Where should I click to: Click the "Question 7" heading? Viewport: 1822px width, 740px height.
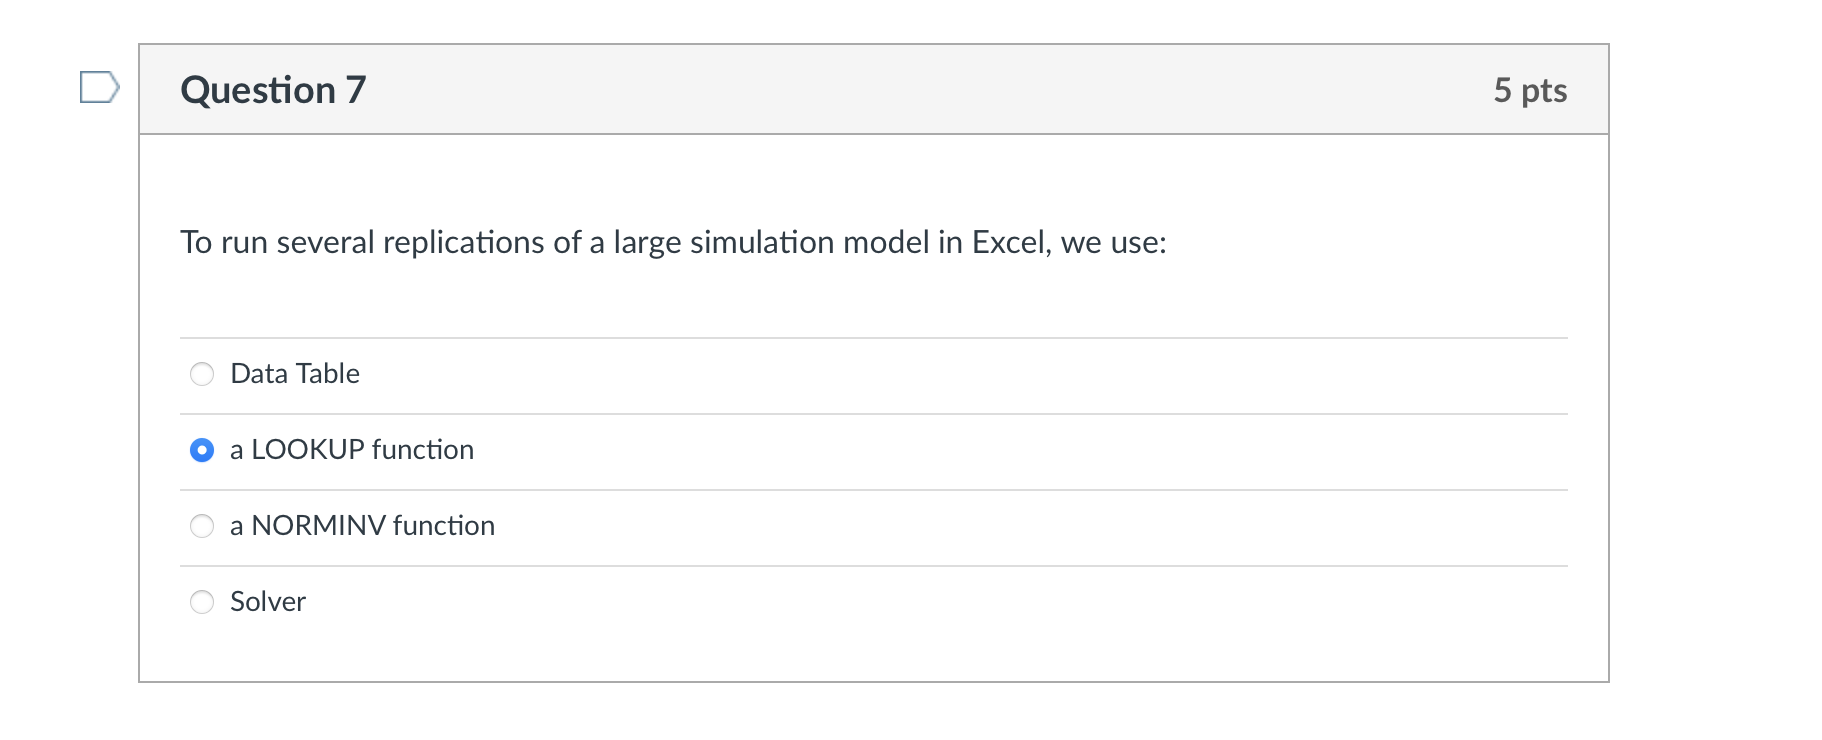coord(273,90)
